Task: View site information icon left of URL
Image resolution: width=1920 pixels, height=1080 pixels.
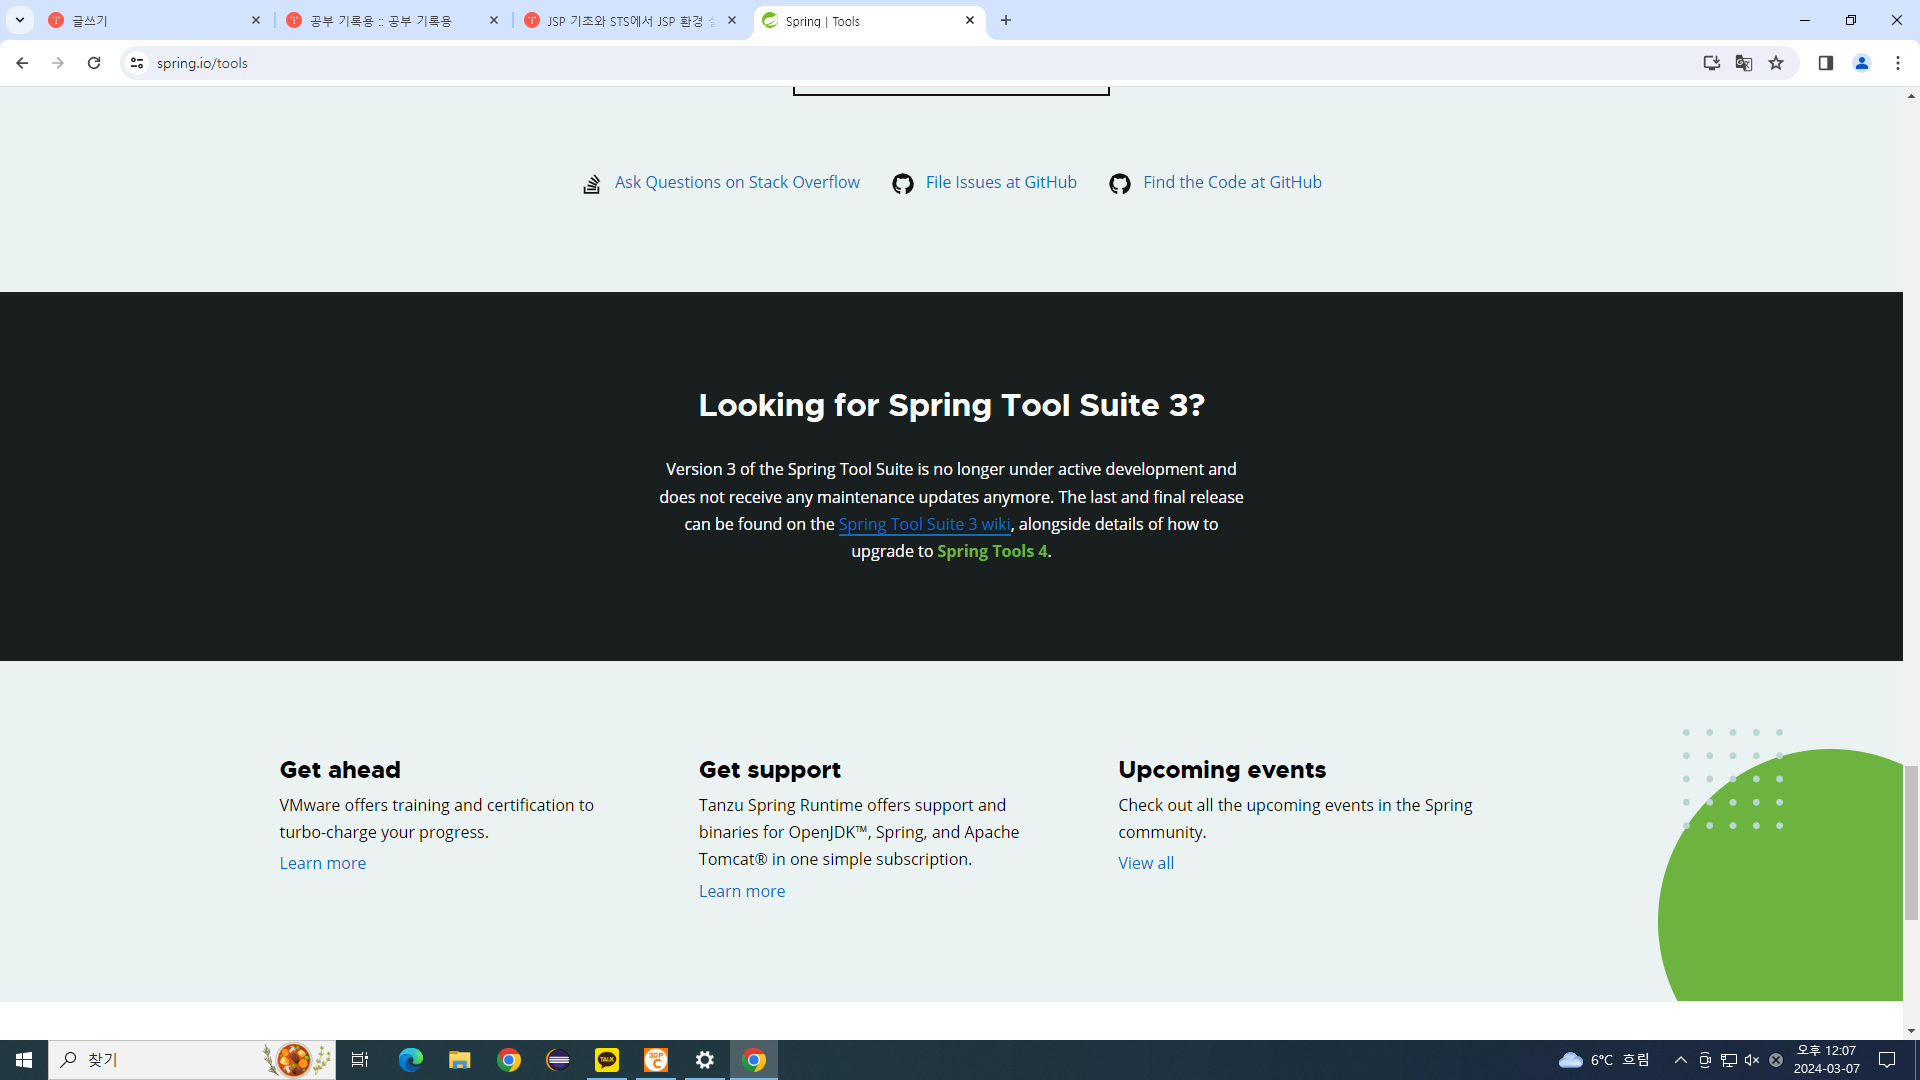Action: point(137,63)
